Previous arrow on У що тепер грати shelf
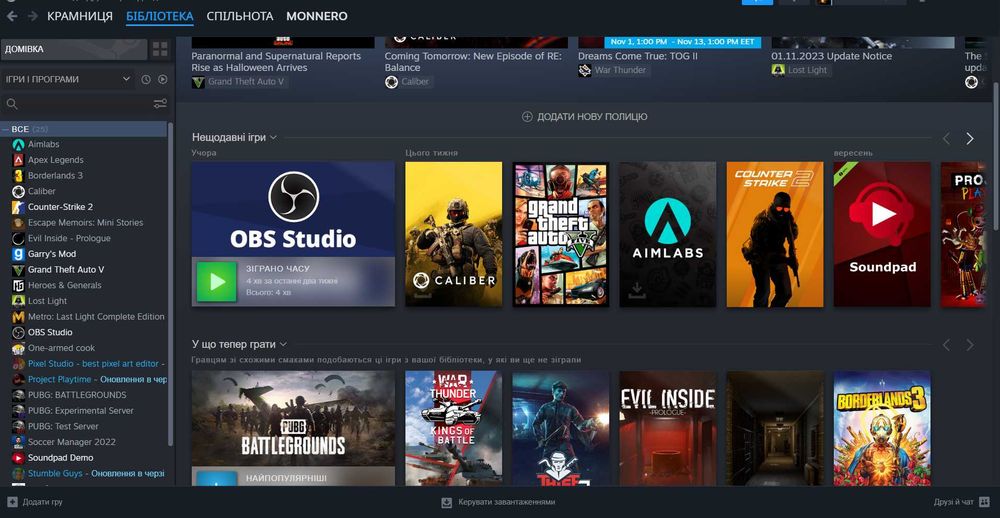 point(946,345)
